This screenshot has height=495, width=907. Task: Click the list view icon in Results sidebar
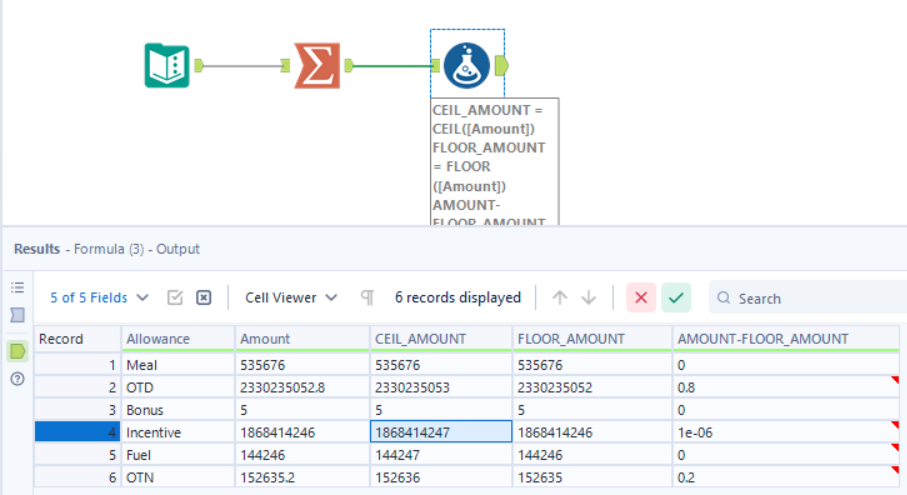(x=17, y=287)
